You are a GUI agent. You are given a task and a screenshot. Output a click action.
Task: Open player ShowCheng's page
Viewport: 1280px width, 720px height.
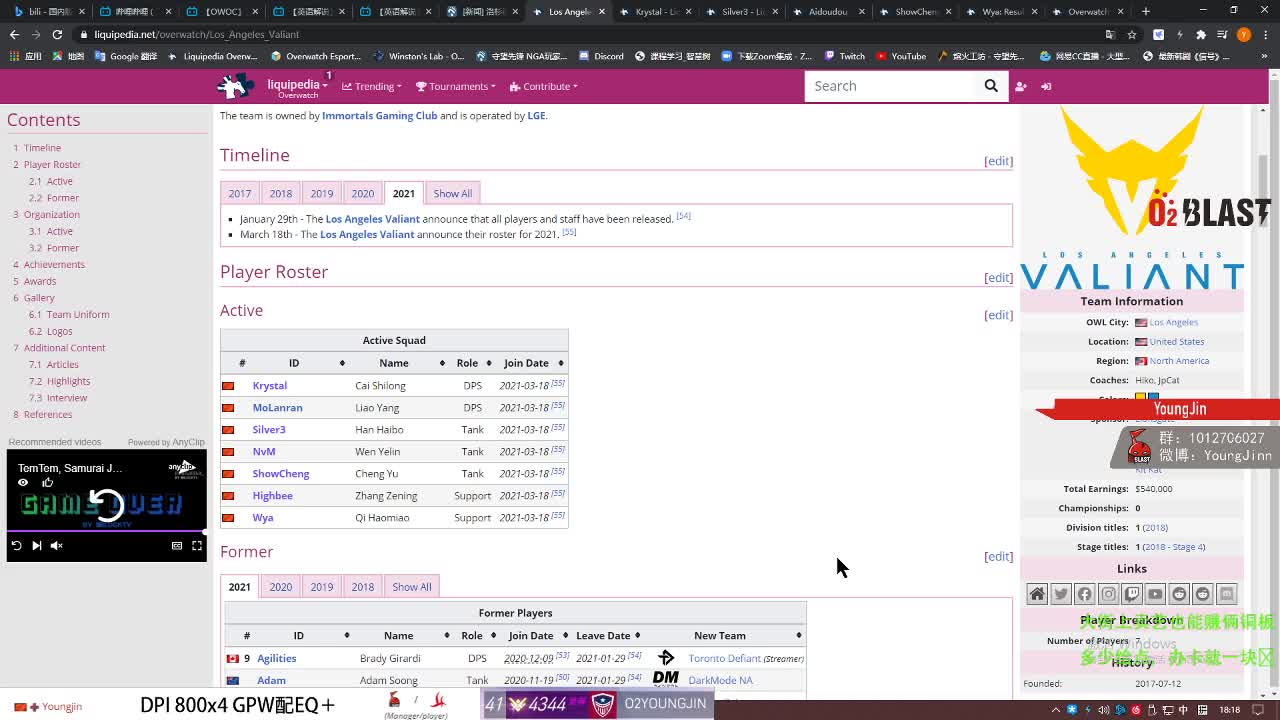click(x=281, y=473)
